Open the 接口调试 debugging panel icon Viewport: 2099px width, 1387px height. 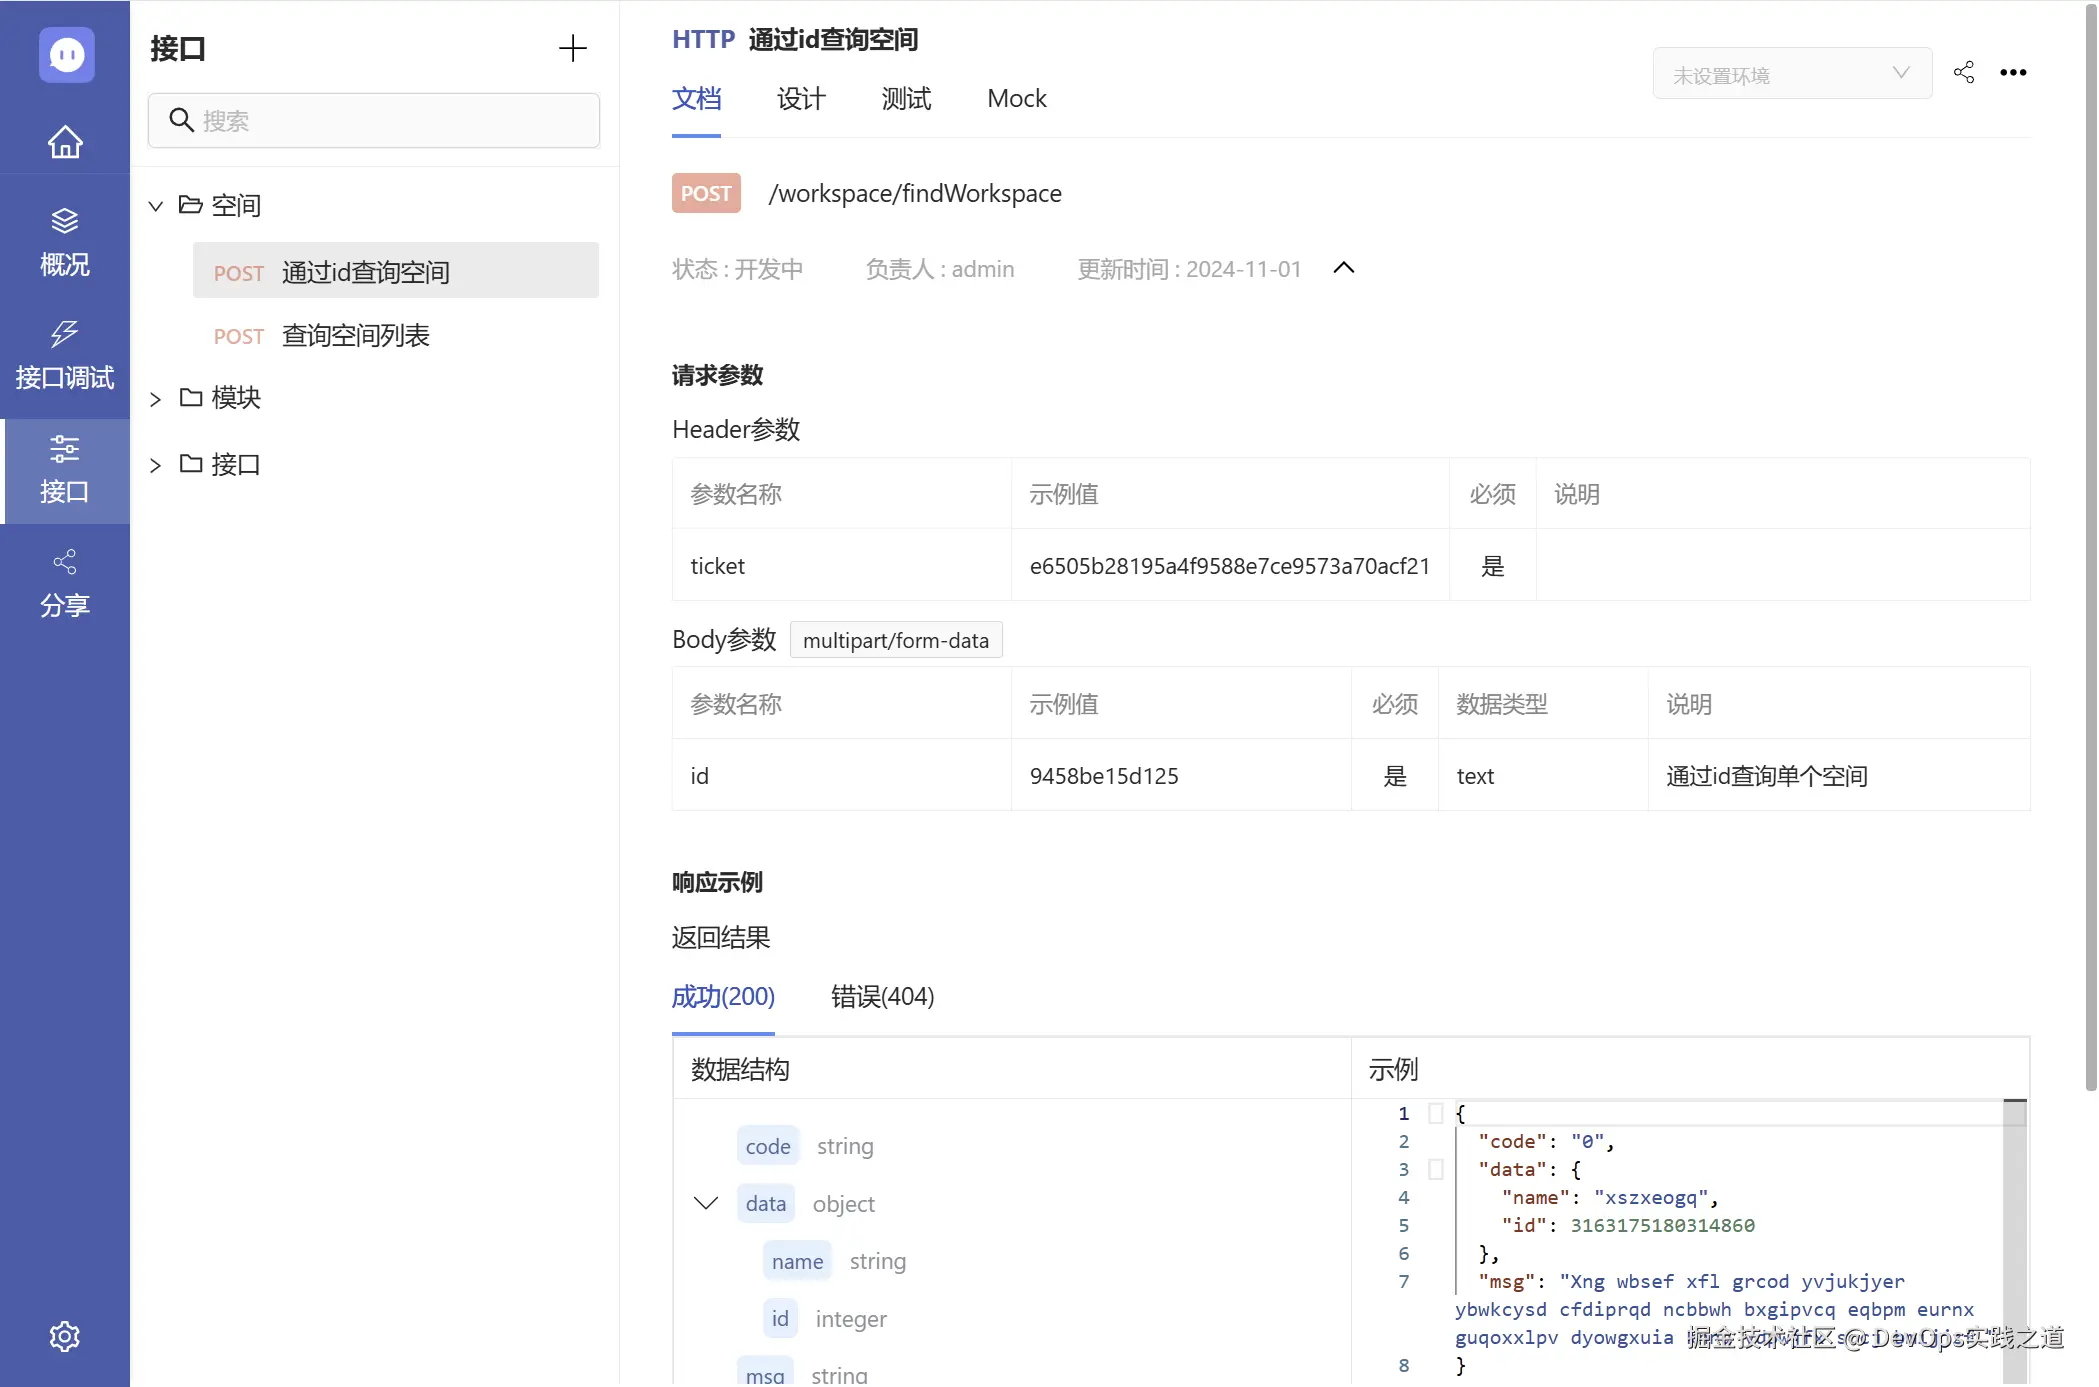(x=64, y=355)
